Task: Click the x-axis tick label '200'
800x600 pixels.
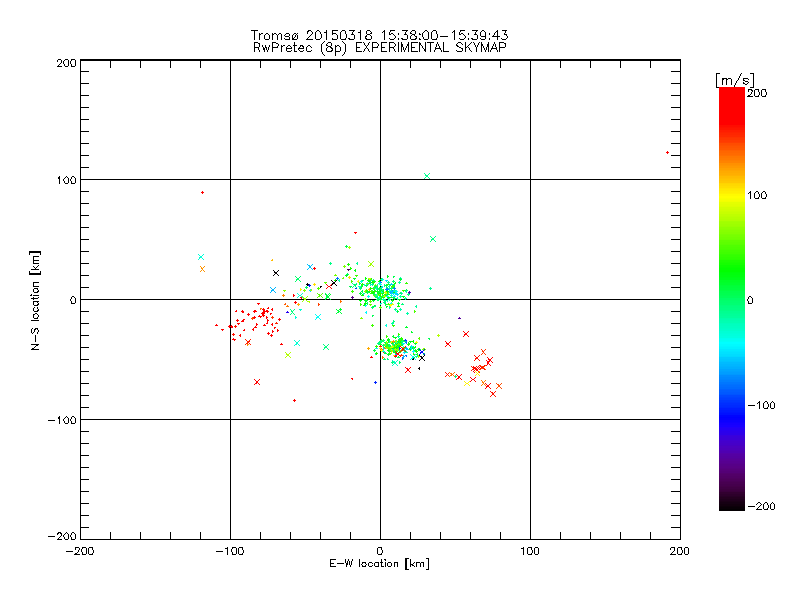Action: pyautogui.click(x=680, y=551)
